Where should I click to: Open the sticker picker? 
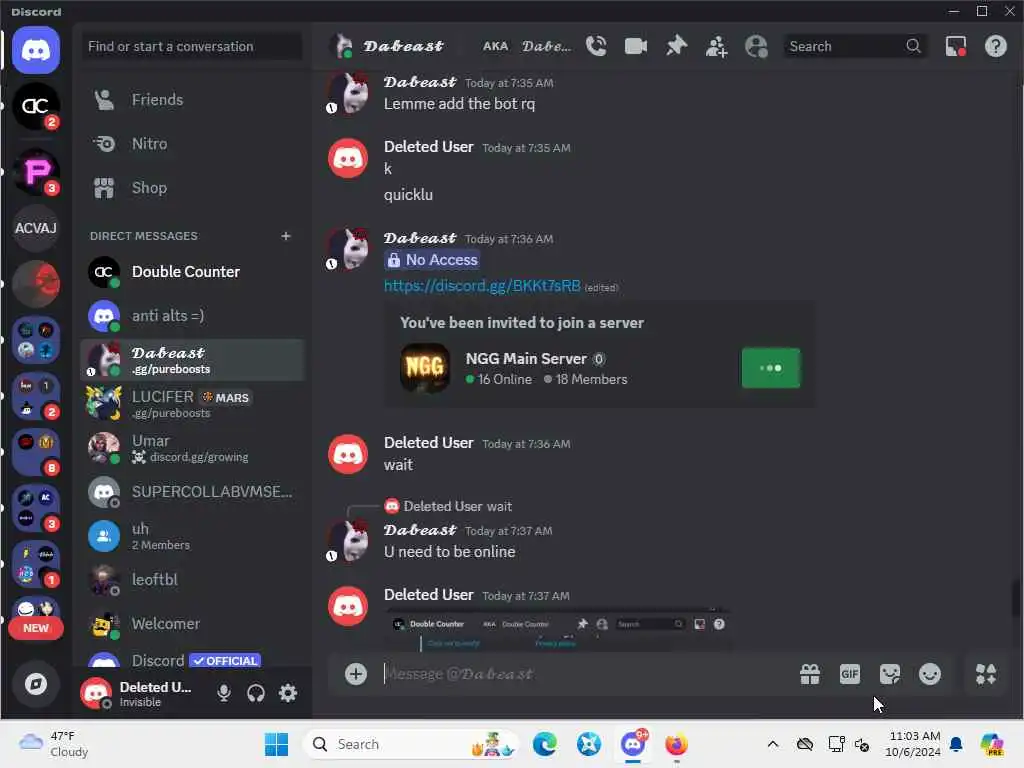pos(889,673)
